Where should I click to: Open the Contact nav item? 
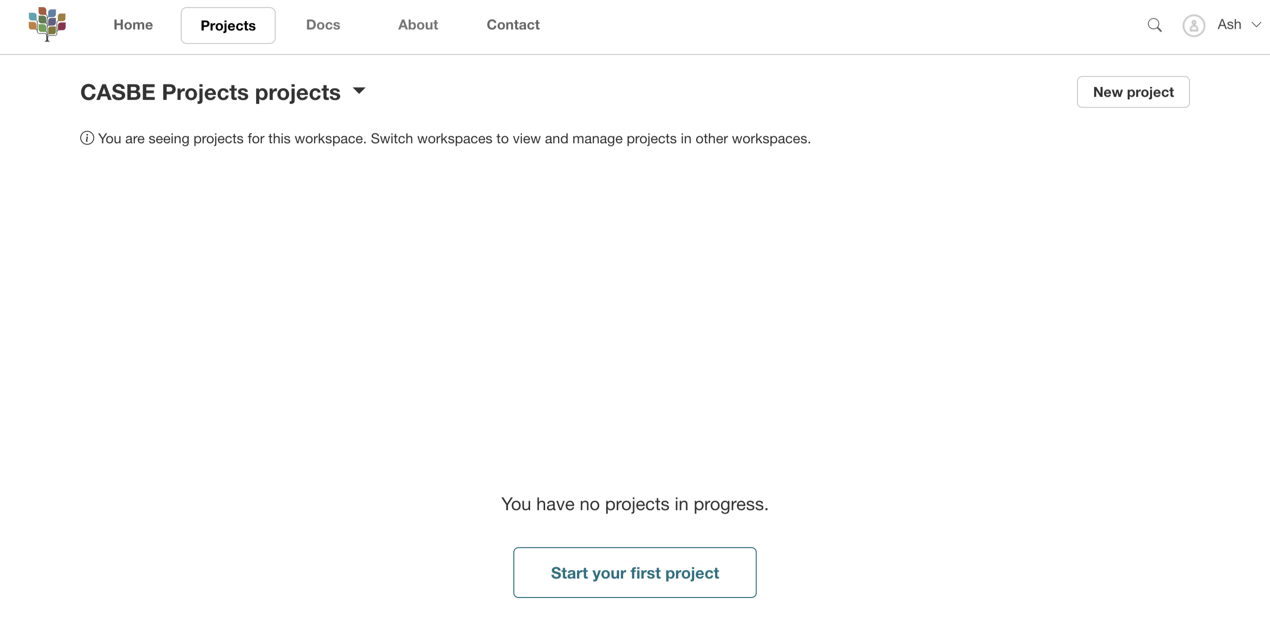513,25
